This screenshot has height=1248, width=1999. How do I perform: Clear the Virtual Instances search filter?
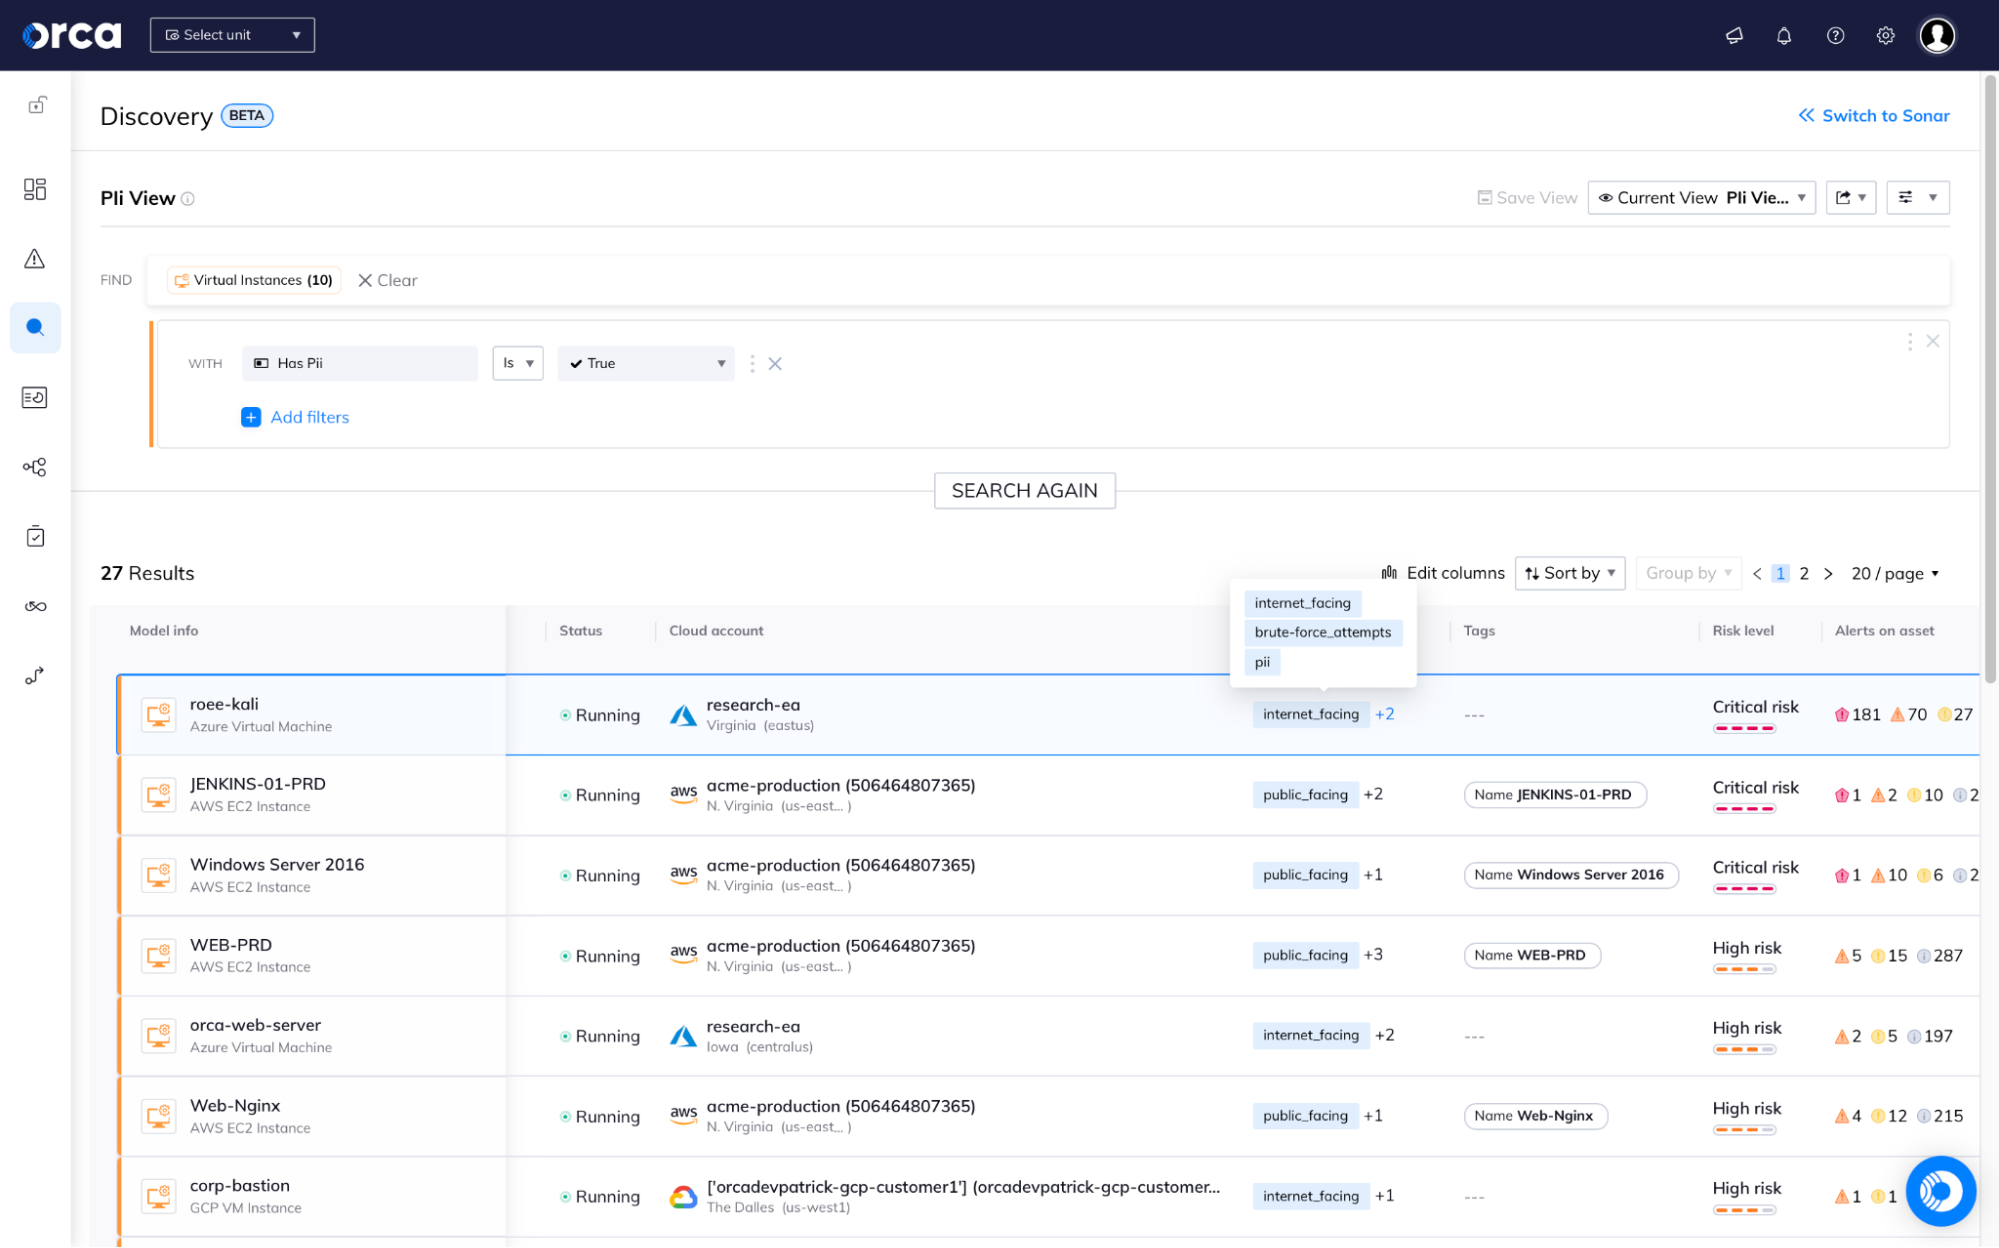pyautogui.click(x=387, y=280)
